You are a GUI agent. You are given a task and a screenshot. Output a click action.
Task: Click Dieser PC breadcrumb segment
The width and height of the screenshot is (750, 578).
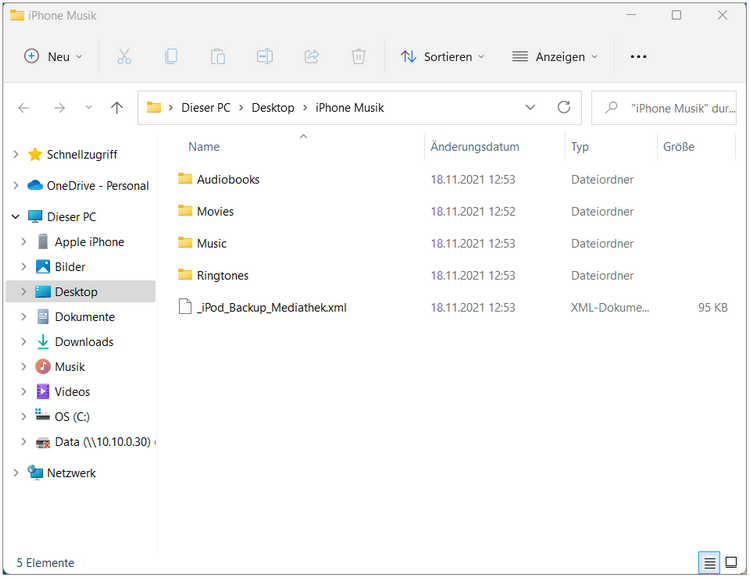(206, 108)
